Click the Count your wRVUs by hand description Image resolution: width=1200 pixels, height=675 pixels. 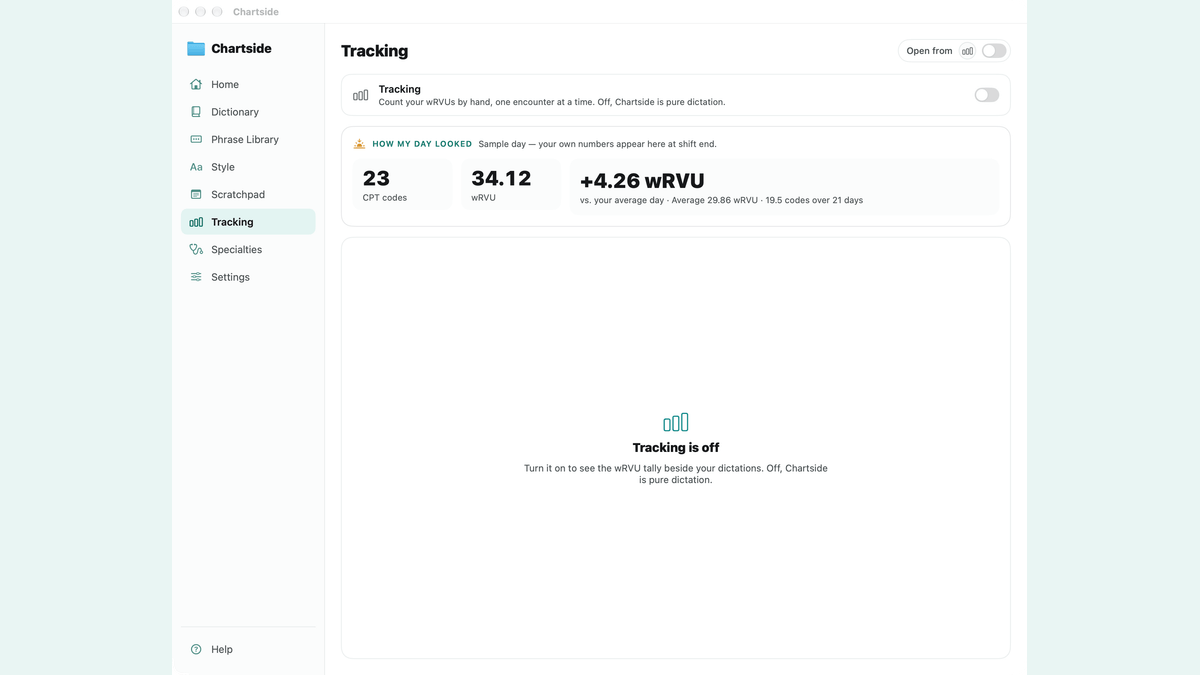coord(552,102)
